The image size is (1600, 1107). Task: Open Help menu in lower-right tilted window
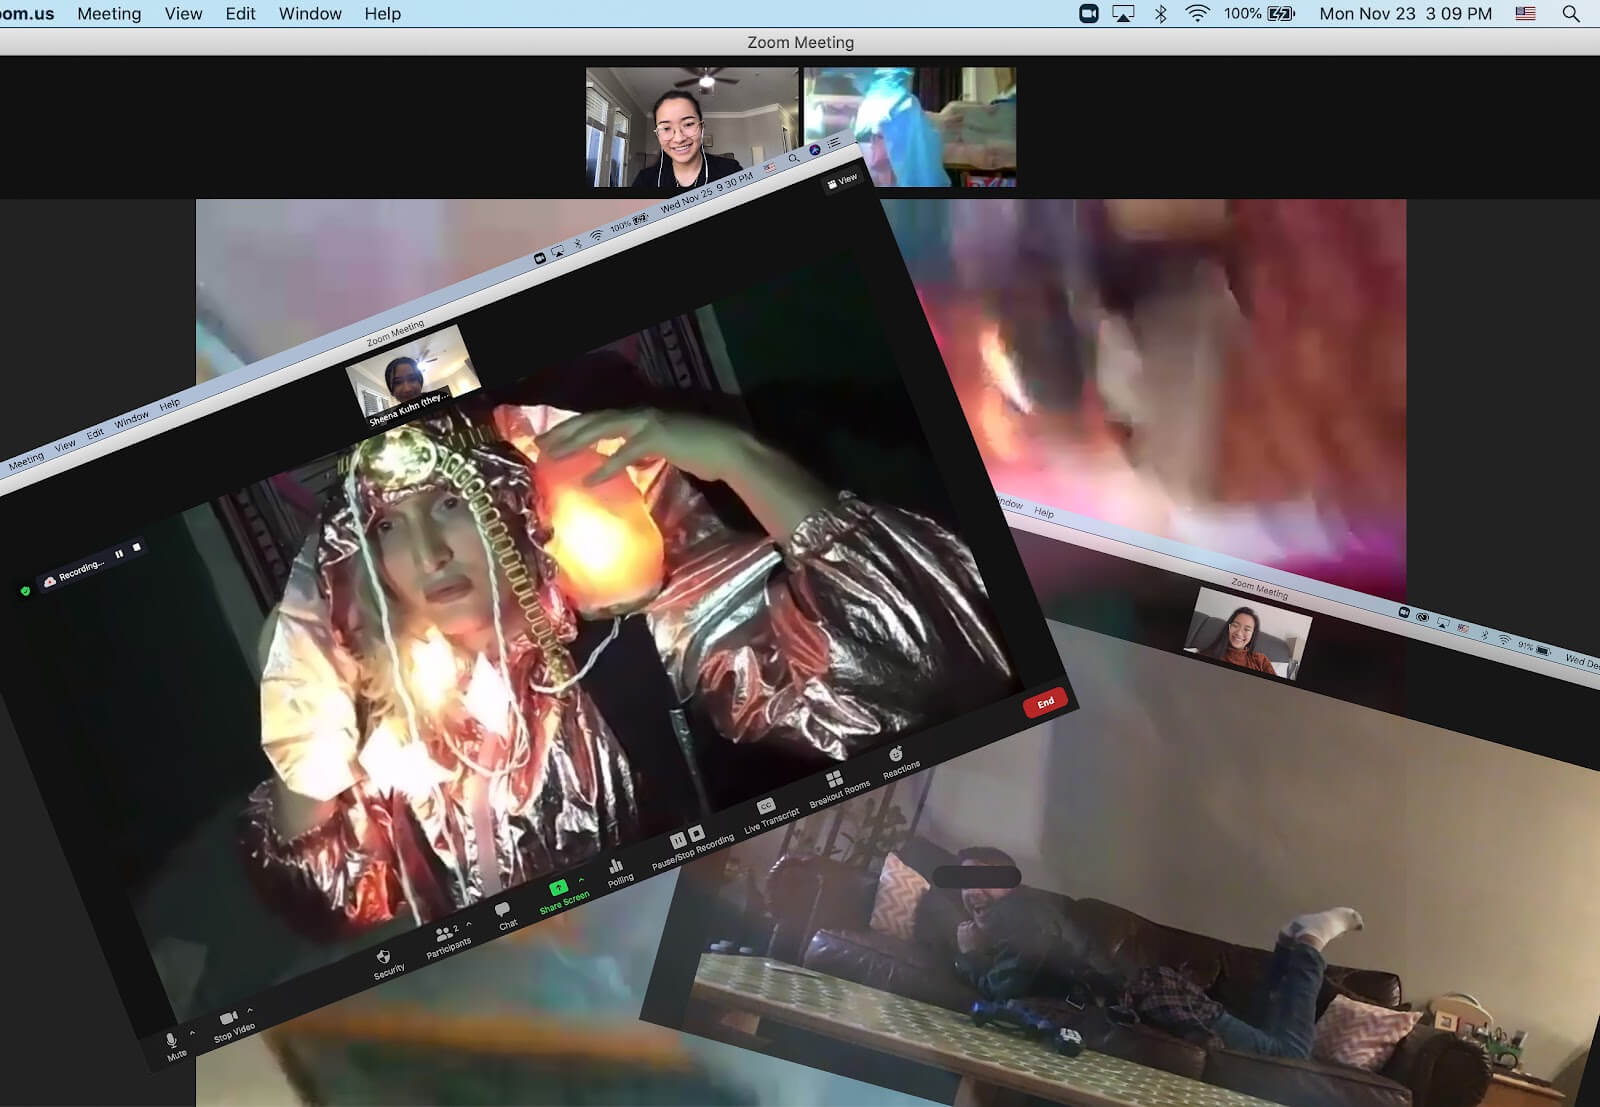pyautogui.click(x=1044, y=512)
